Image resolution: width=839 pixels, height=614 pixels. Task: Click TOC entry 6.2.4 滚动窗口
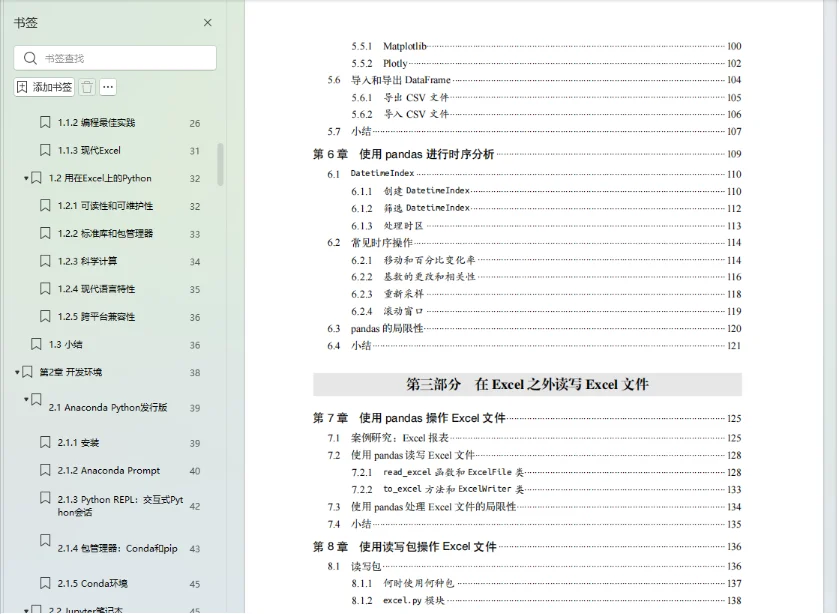pyautogui.click(x=546, y=312)
